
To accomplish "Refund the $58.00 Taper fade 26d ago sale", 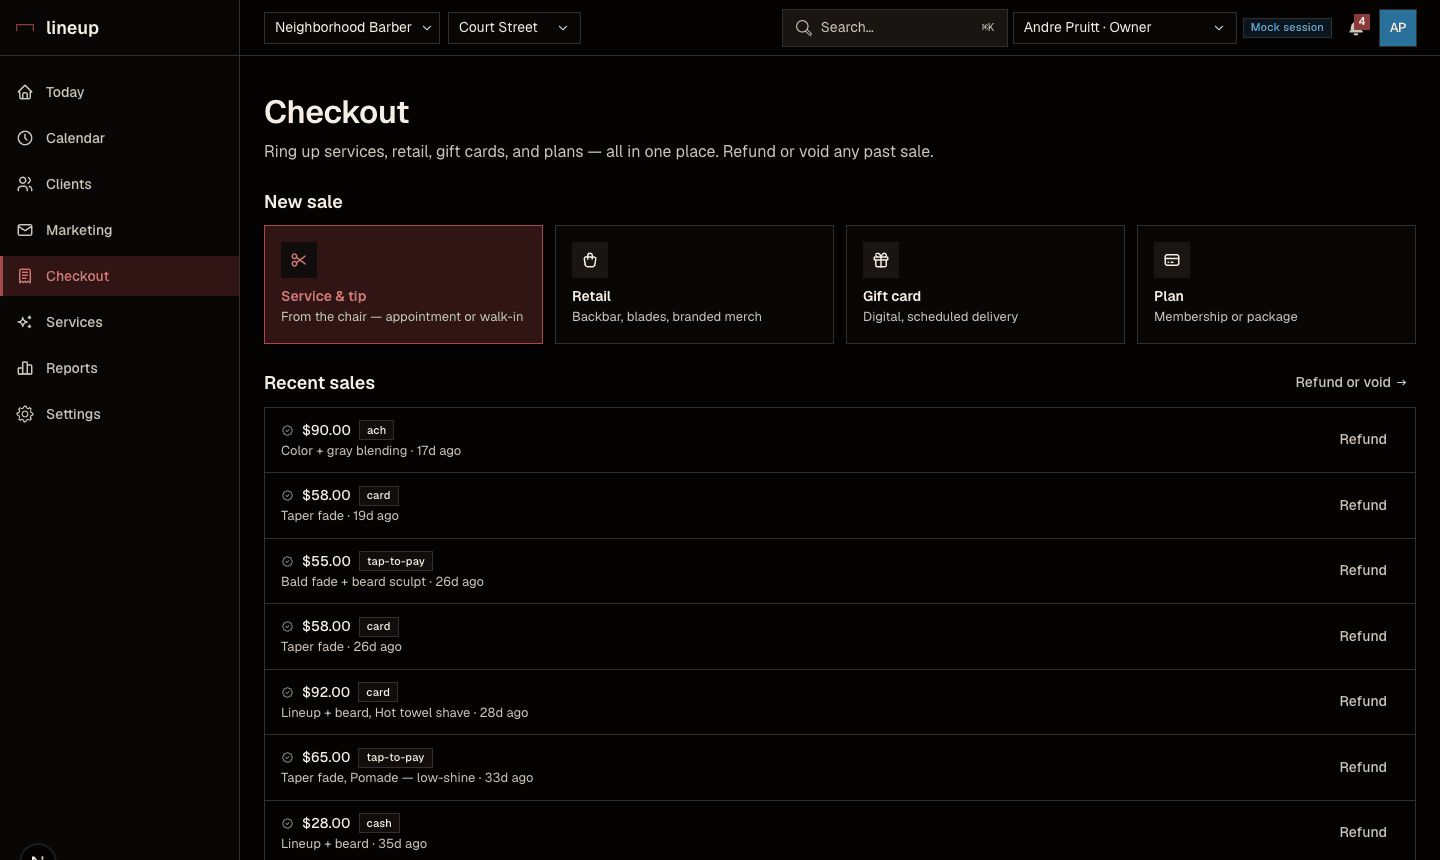I will [1363, 636].
